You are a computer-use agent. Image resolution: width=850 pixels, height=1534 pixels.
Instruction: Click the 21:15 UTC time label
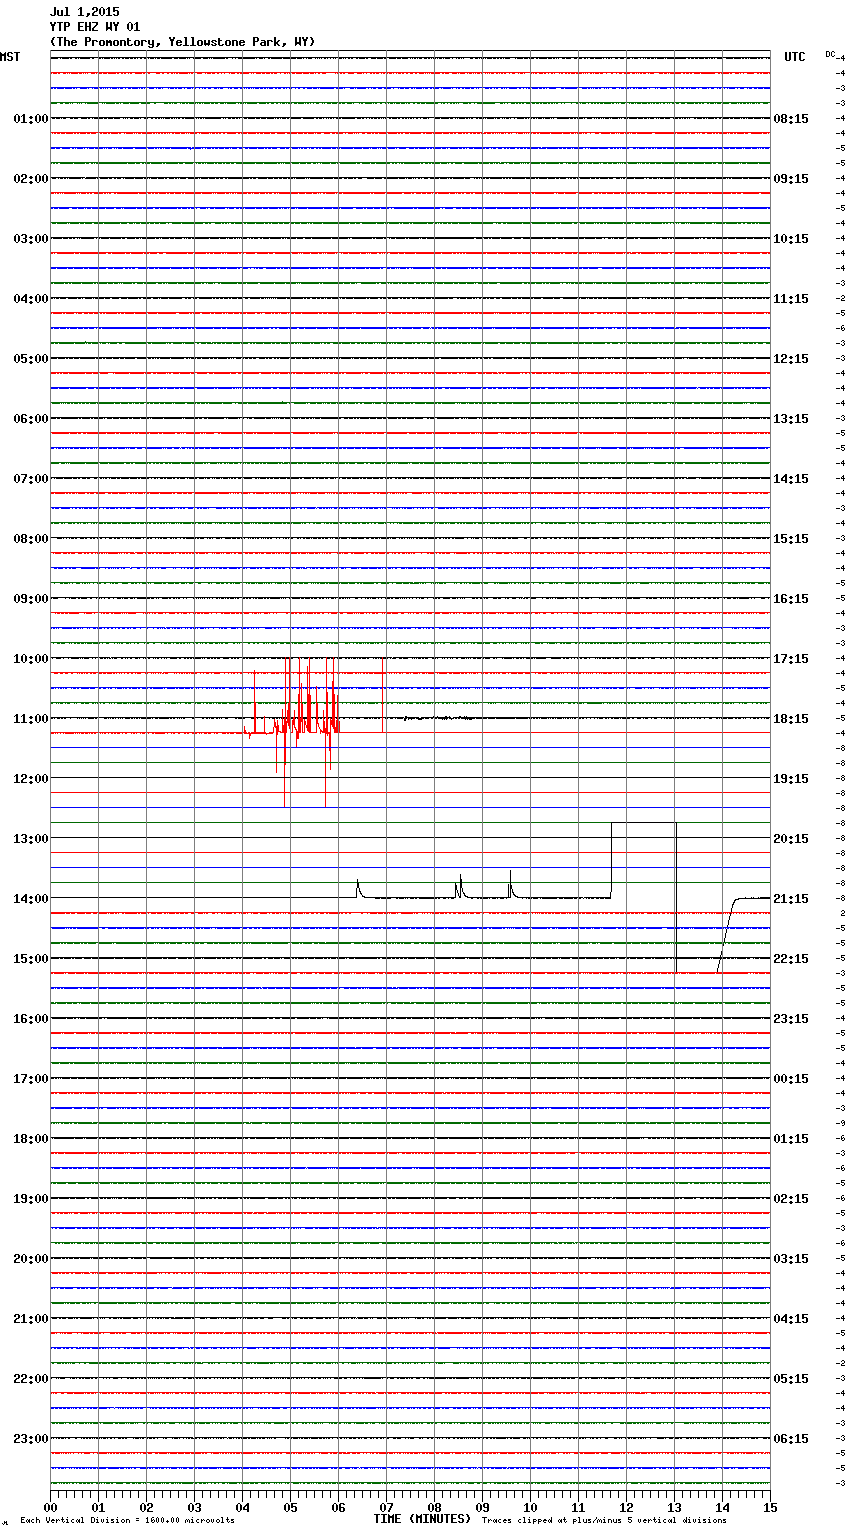[791, 899]
